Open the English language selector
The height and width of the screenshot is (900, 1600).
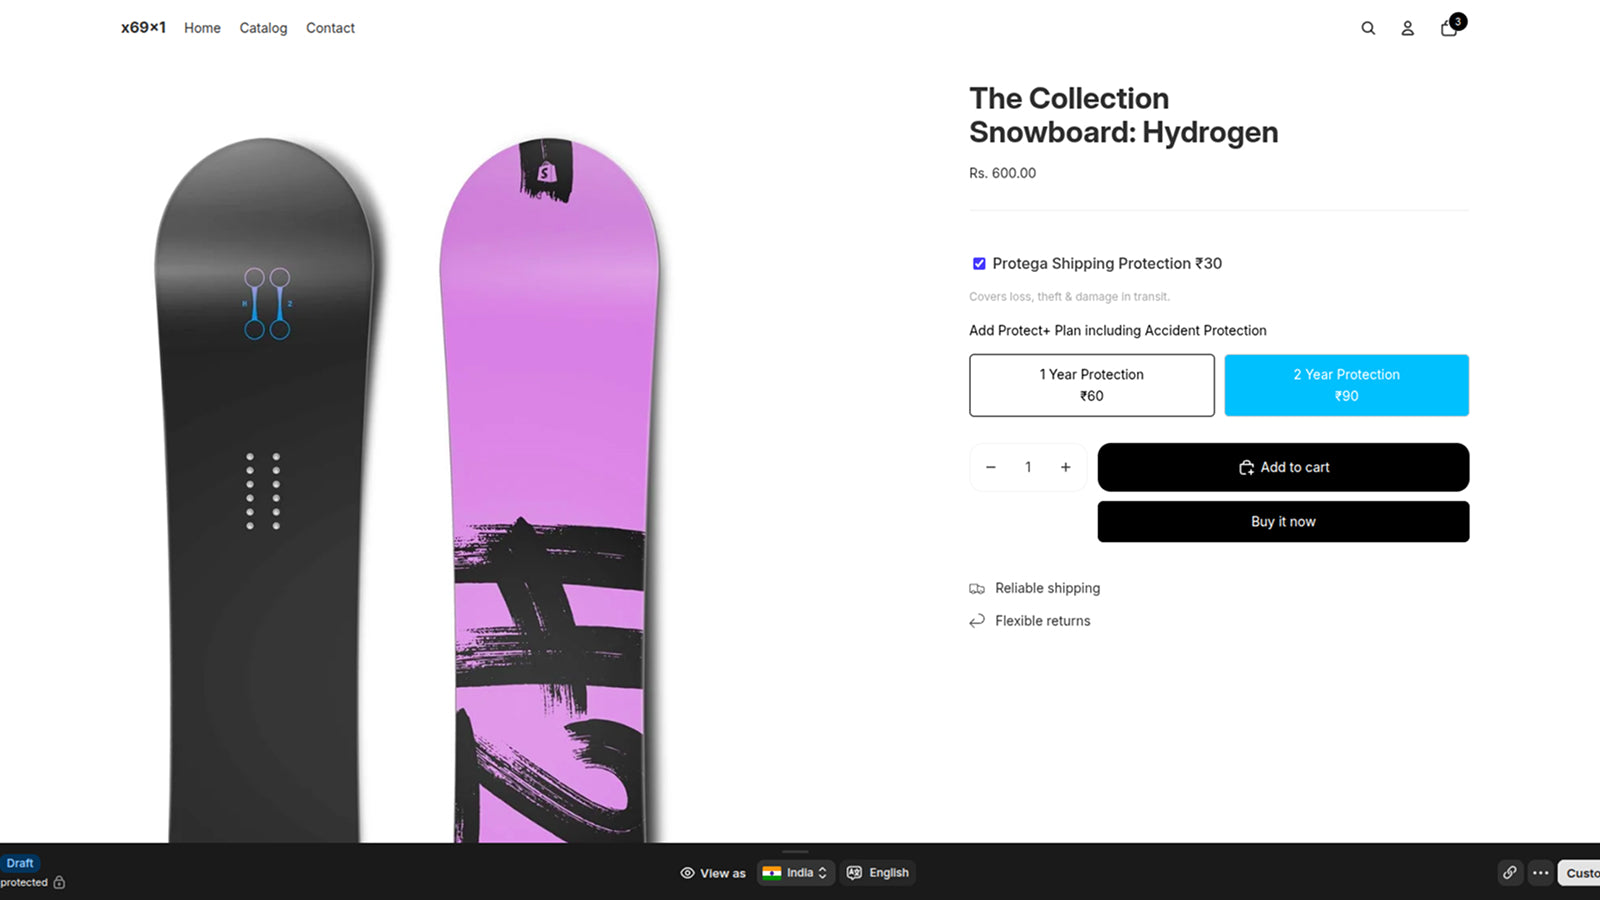(x=878, y=873)
